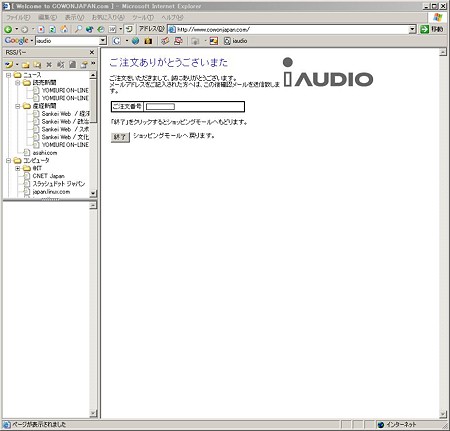
Task: Click the RSS bar document page icon
Action: tap(72, 64)
